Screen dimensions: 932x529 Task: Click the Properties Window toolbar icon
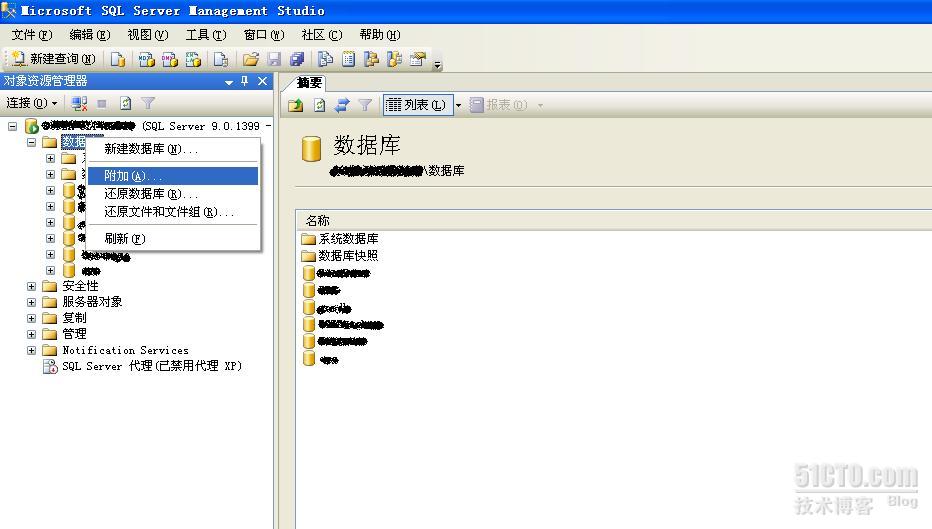point(418,59)
